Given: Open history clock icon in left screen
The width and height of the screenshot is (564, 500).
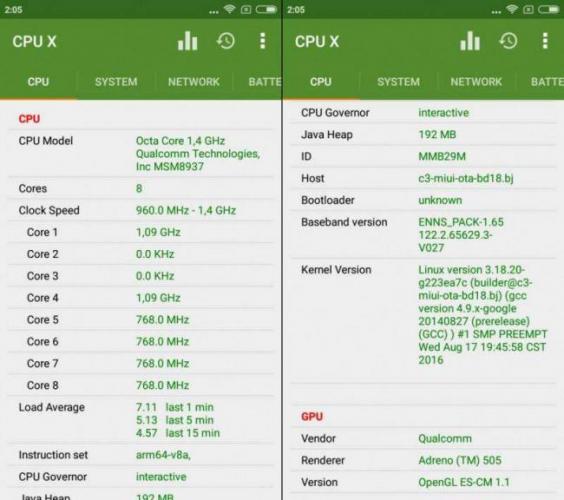Looking at the screenshot, I should point(226,41).
